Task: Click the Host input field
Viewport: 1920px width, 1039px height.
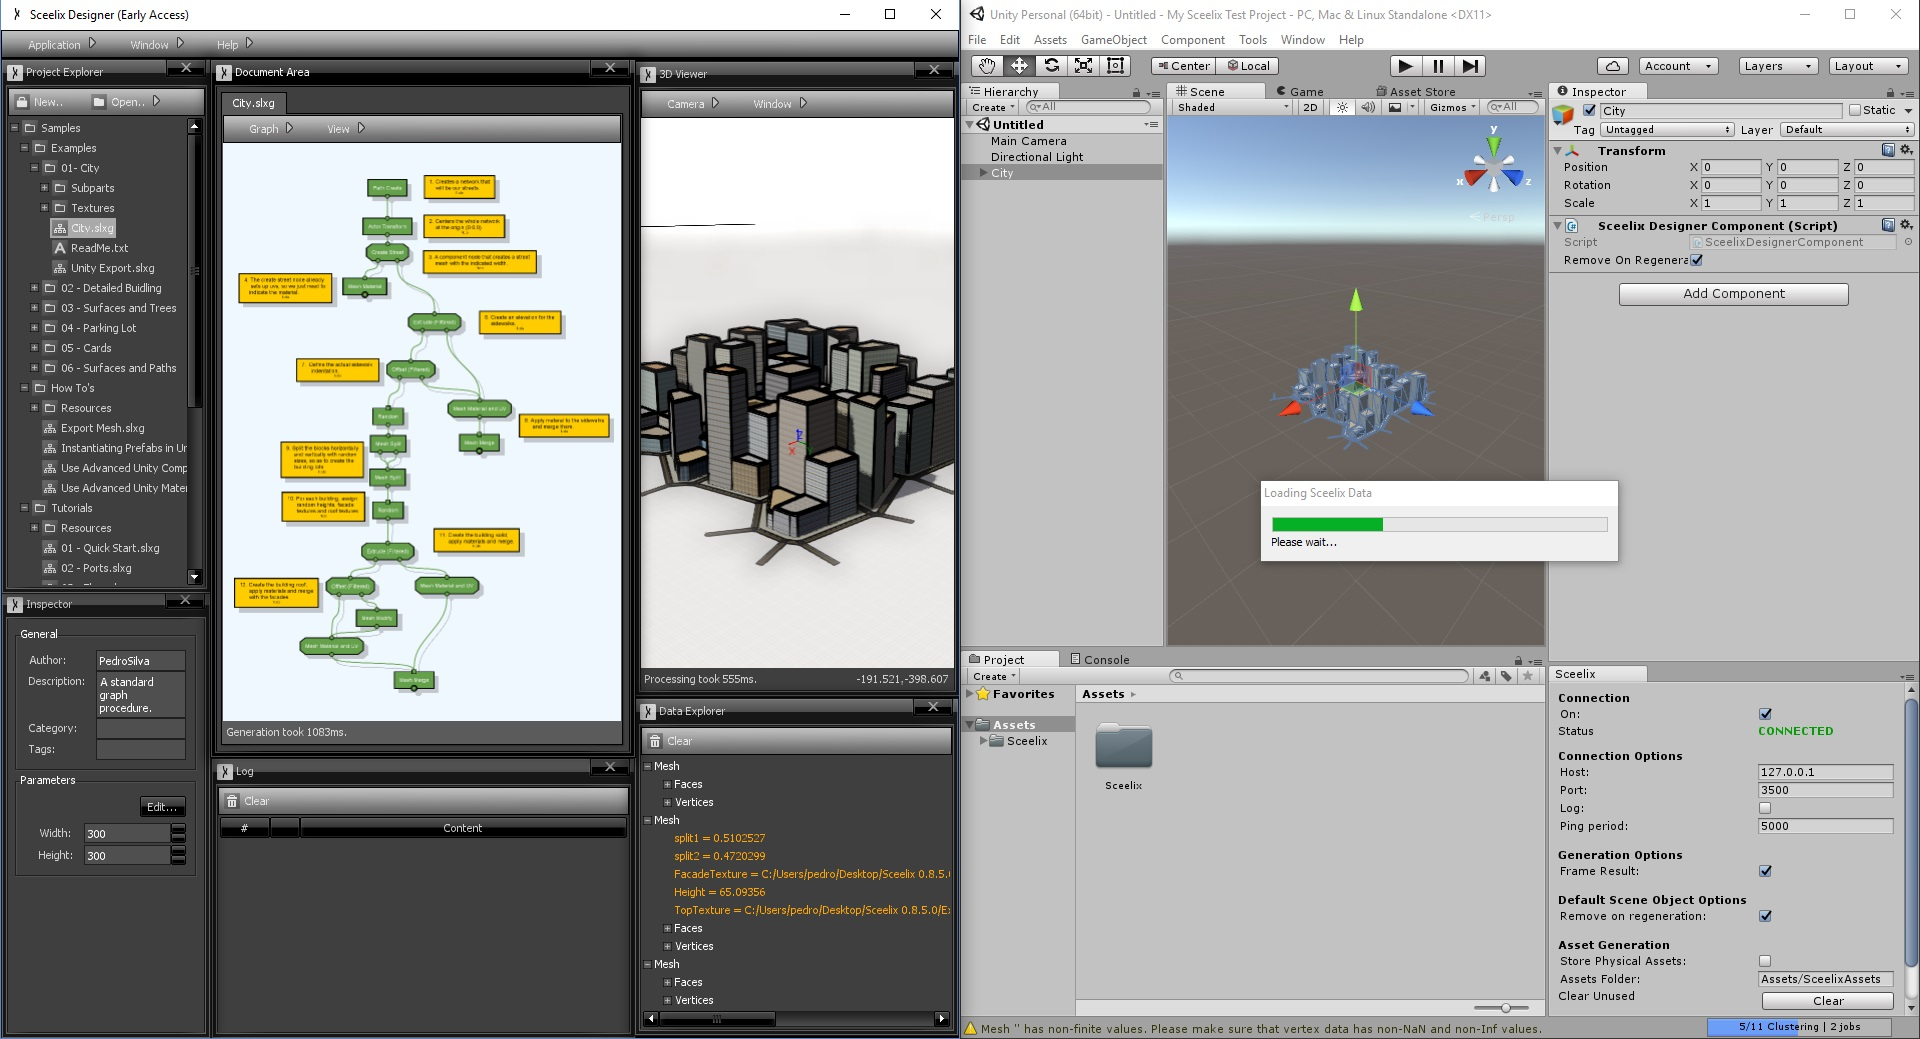Action: click(x=1825, y=772)
